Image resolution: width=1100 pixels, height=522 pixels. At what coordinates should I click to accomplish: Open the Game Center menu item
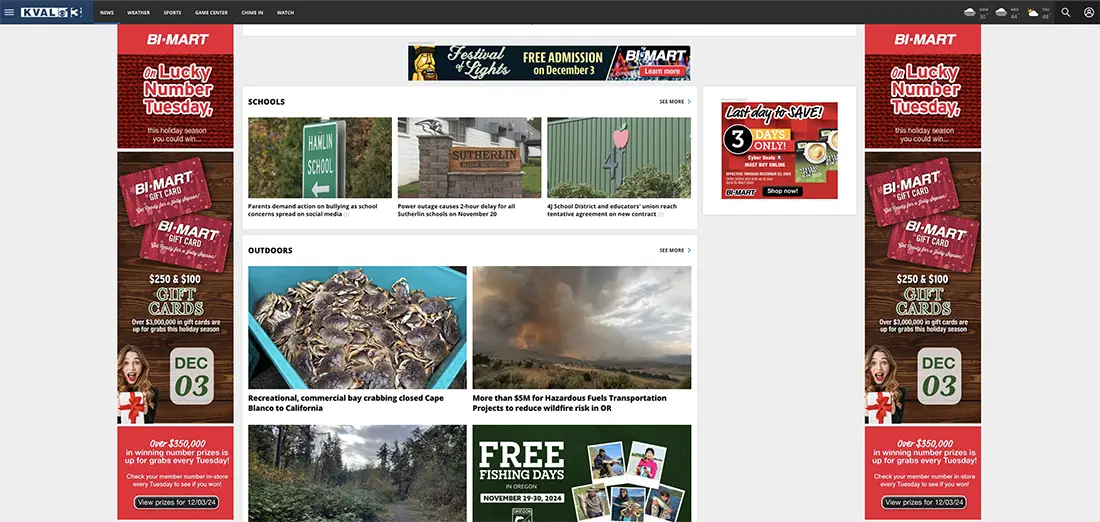click(x=211, y=13)
